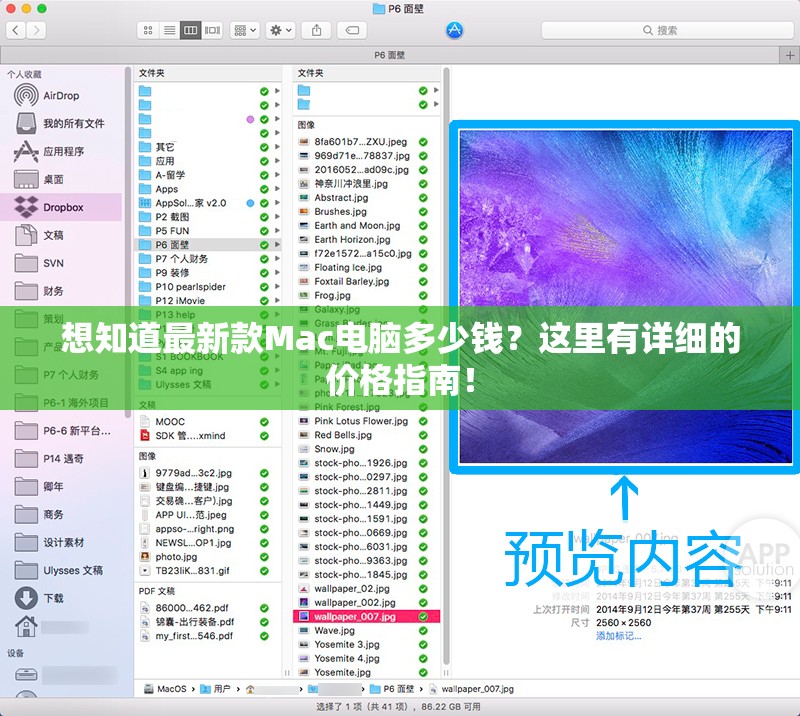Click the Share toolbar button

[316, 31]
